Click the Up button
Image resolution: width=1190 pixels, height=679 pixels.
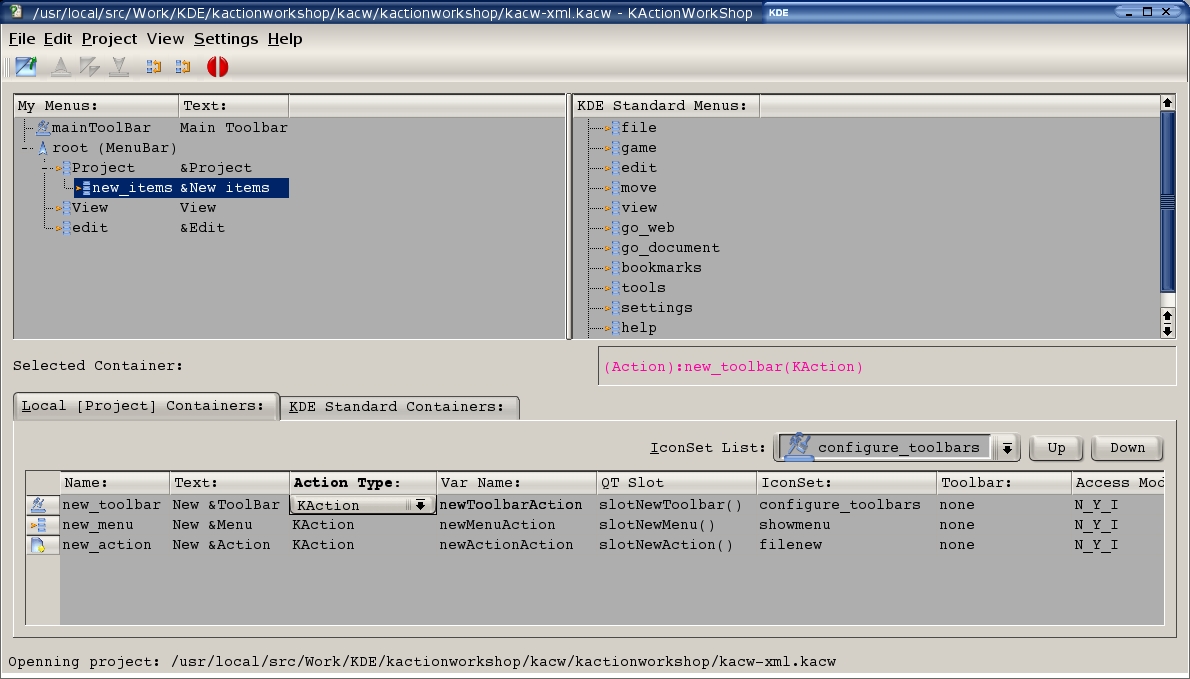[x=1056, y=448]
